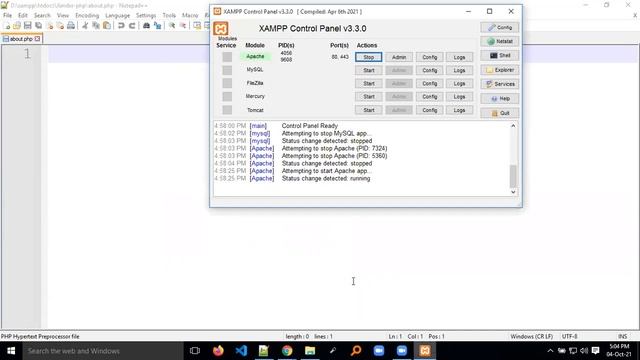Toggle the Apache service checkbox

pos(227,57)
